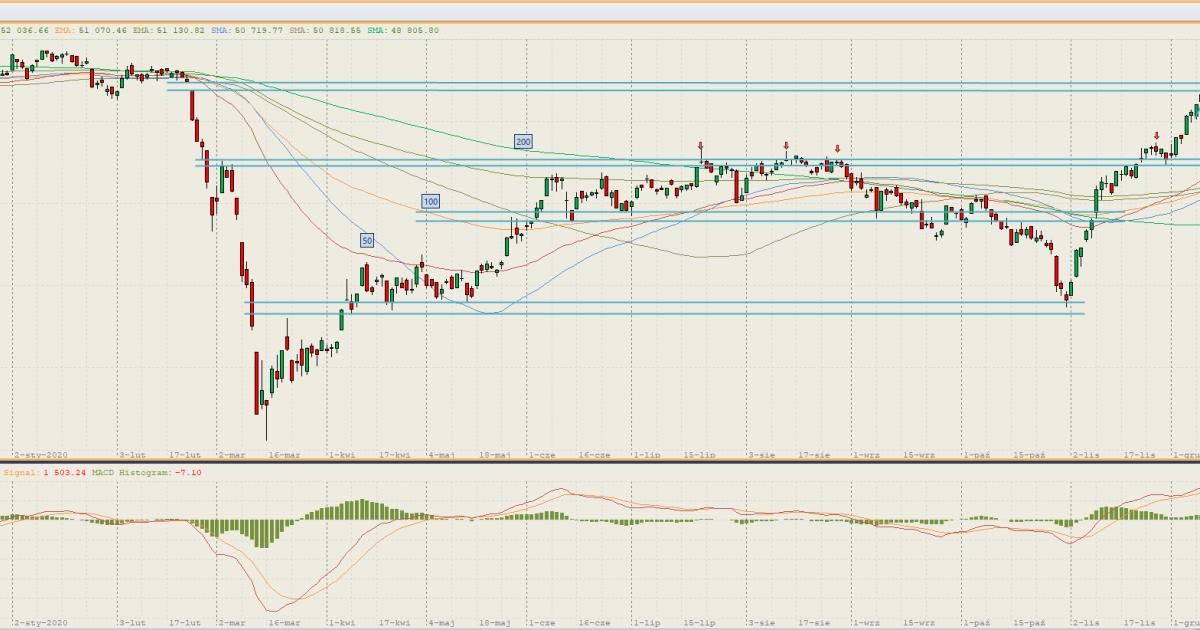Select the brown EMA 51 130.82 legend entry
The height and width of the screenshot is (630, 1200).
point(170,31)
